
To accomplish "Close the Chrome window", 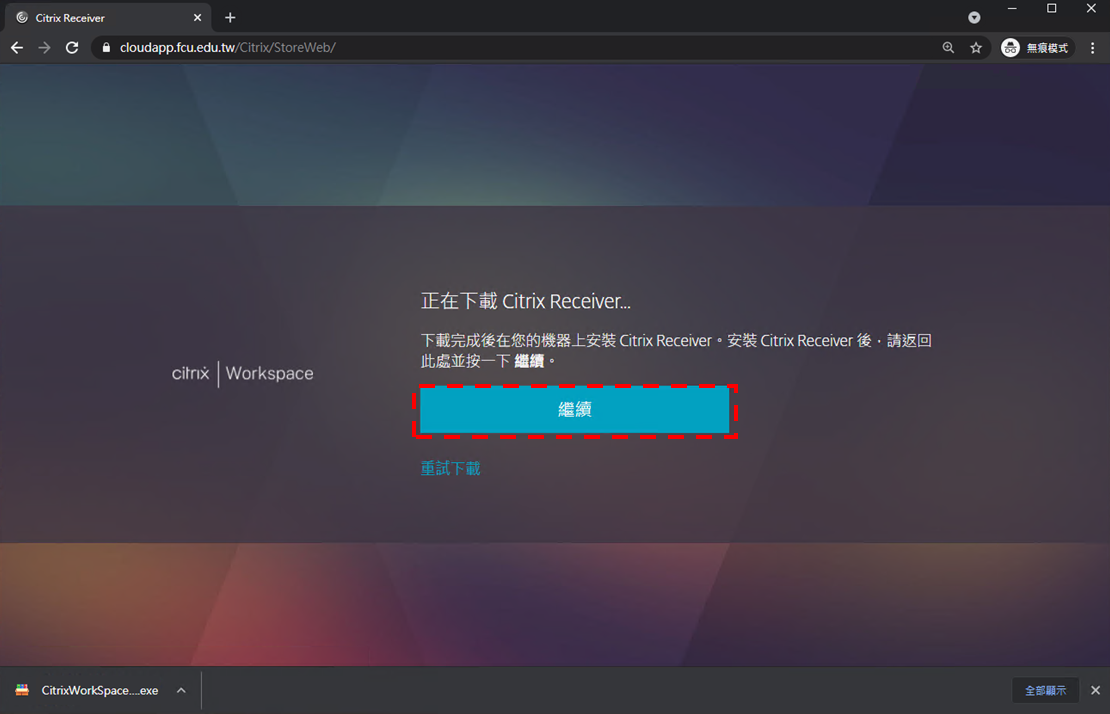I will (x=1091, y=8).
